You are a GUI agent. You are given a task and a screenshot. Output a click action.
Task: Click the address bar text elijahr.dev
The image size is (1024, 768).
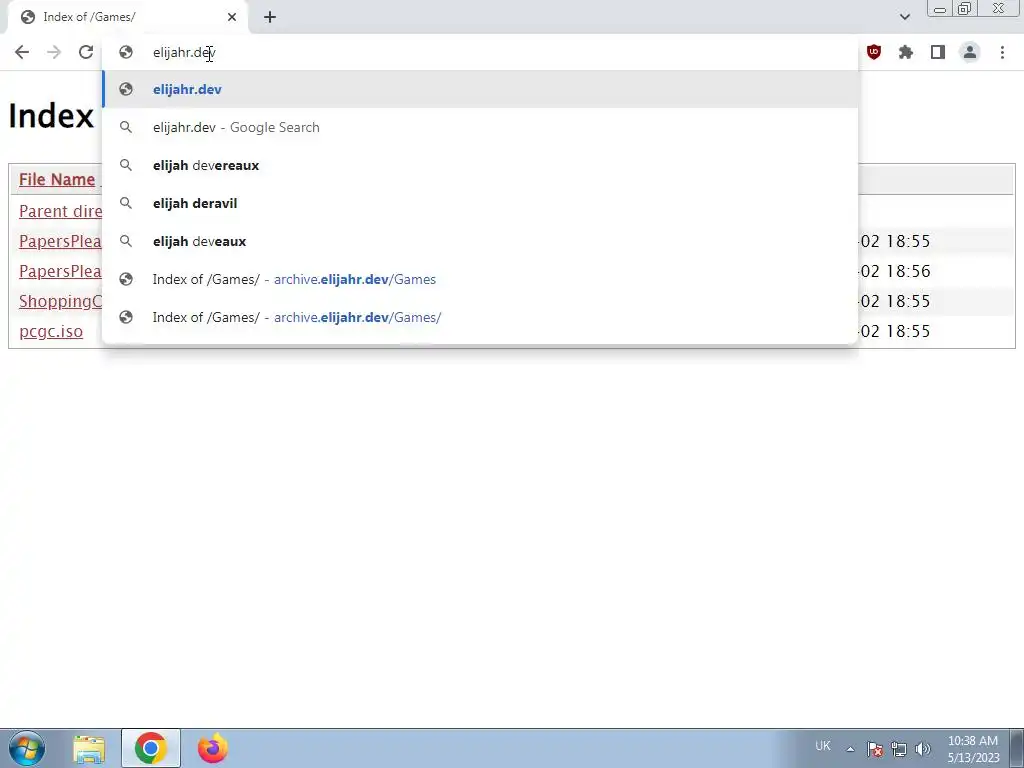pyautogui.click(x=184, y=52)
